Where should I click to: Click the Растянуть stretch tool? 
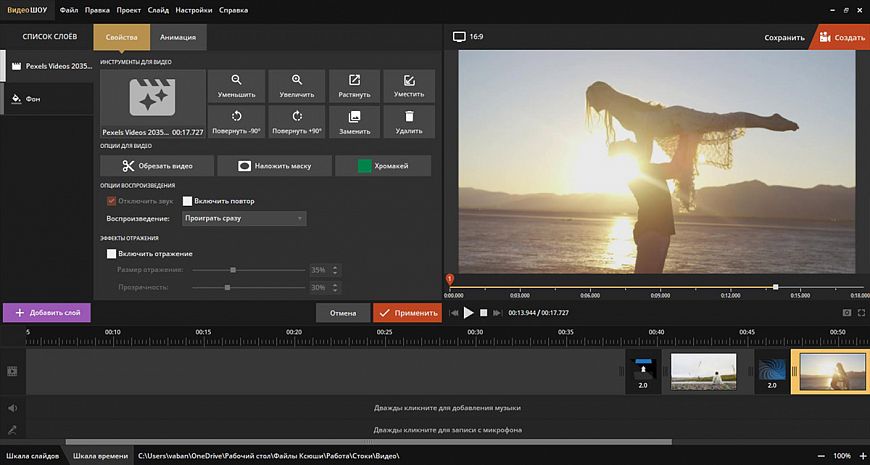pyautogui.click(x=354, y=86)
